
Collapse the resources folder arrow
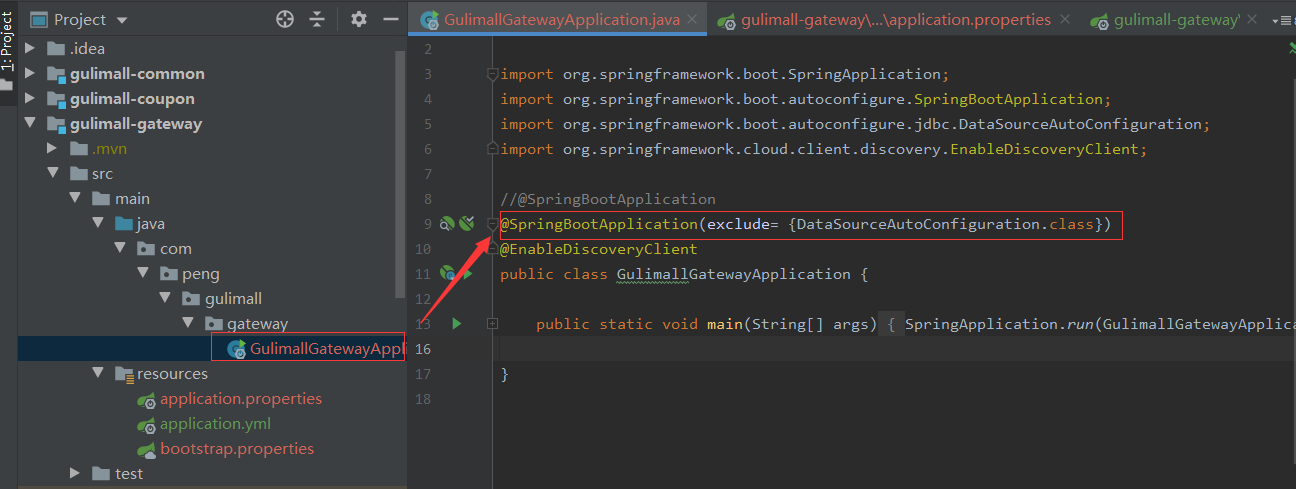(x=98, y=373)
